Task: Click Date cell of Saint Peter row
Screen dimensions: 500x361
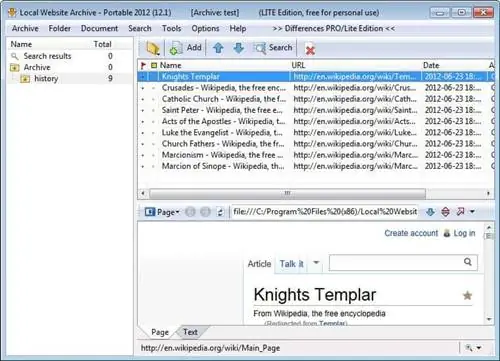Action: point(453,110)
